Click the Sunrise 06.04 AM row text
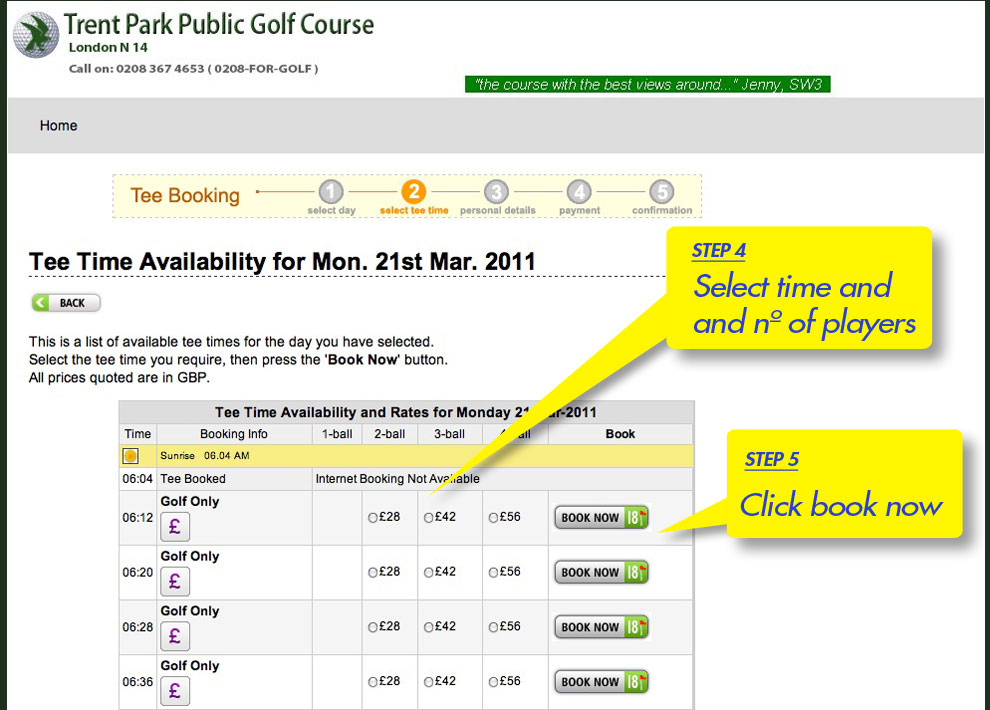The image size is (990, 710). (205, 456)
